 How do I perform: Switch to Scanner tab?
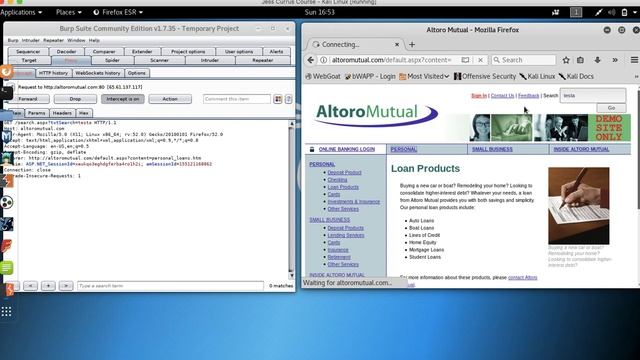tap(159, 60)
